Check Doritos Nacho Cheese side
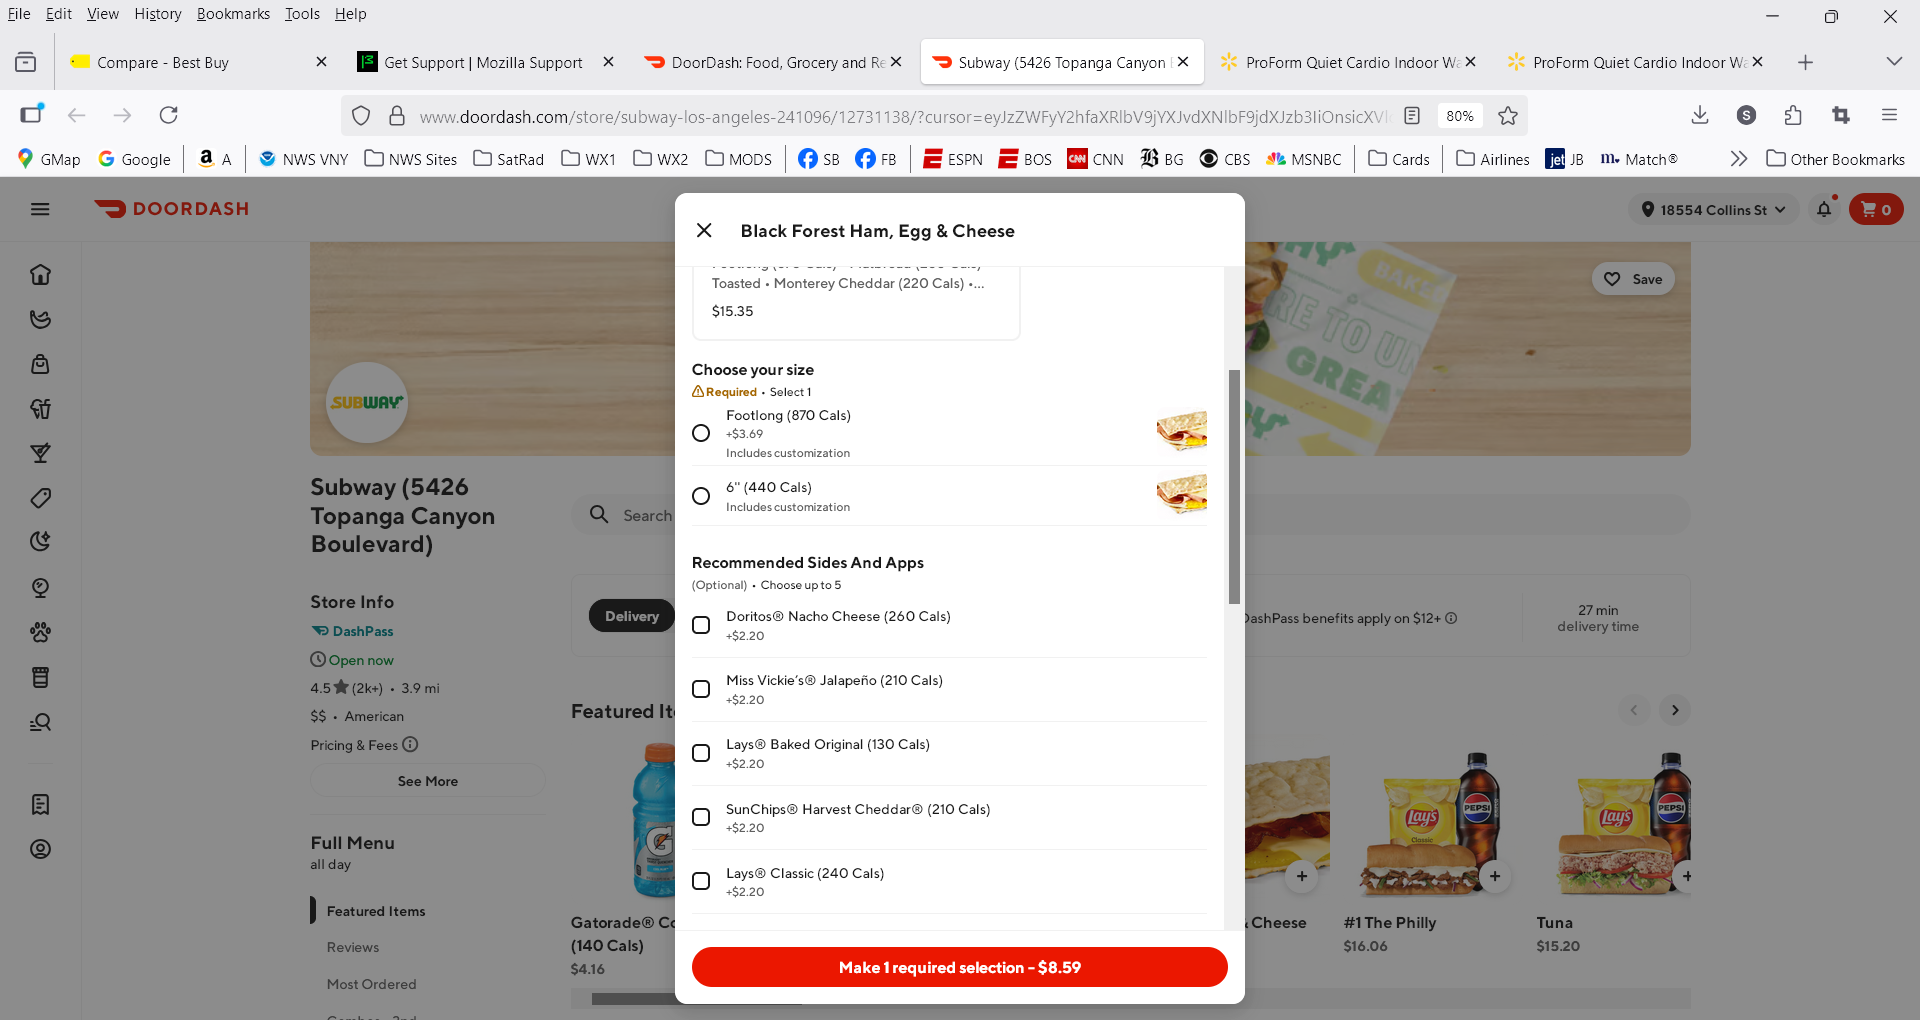1920x1020 pixels. [x=701, y=625]
